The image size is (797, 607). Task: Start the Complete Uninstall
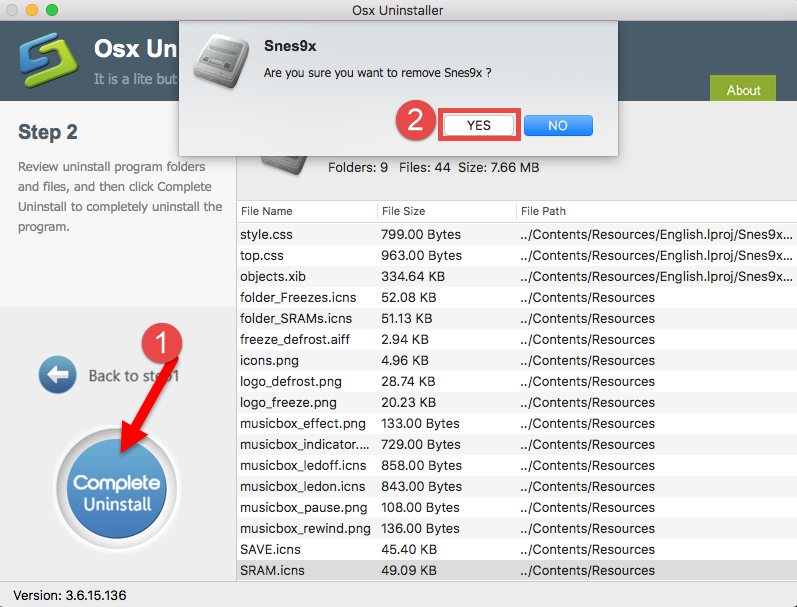coord(116,489)
